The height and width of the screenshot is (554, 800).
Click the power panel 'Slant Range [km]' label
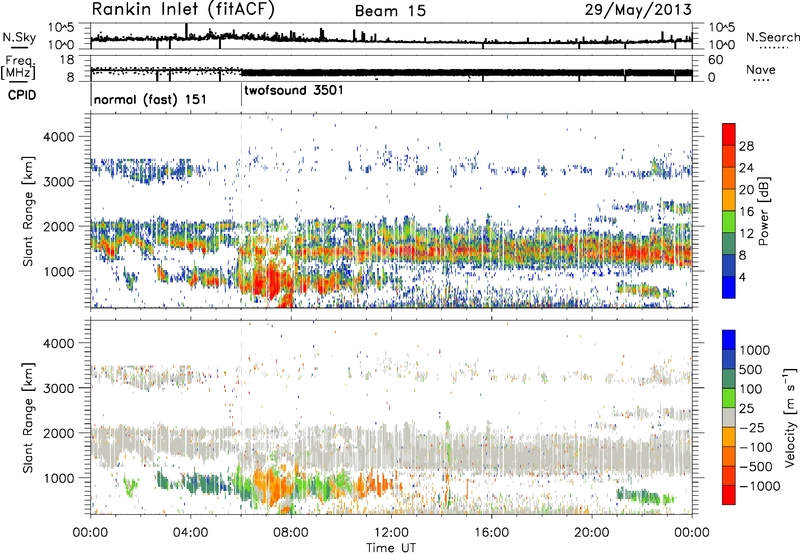(29, 211)
